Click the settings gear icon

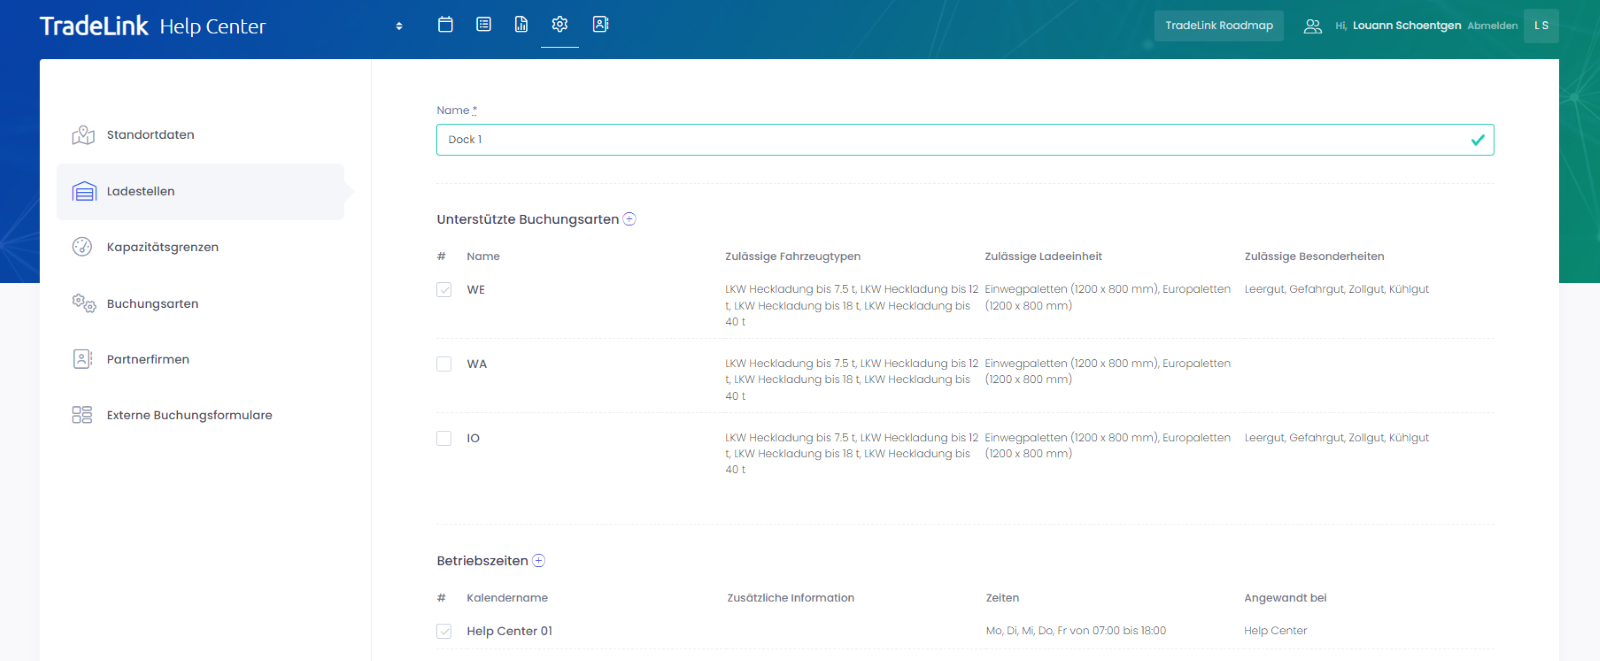[560, 25]
